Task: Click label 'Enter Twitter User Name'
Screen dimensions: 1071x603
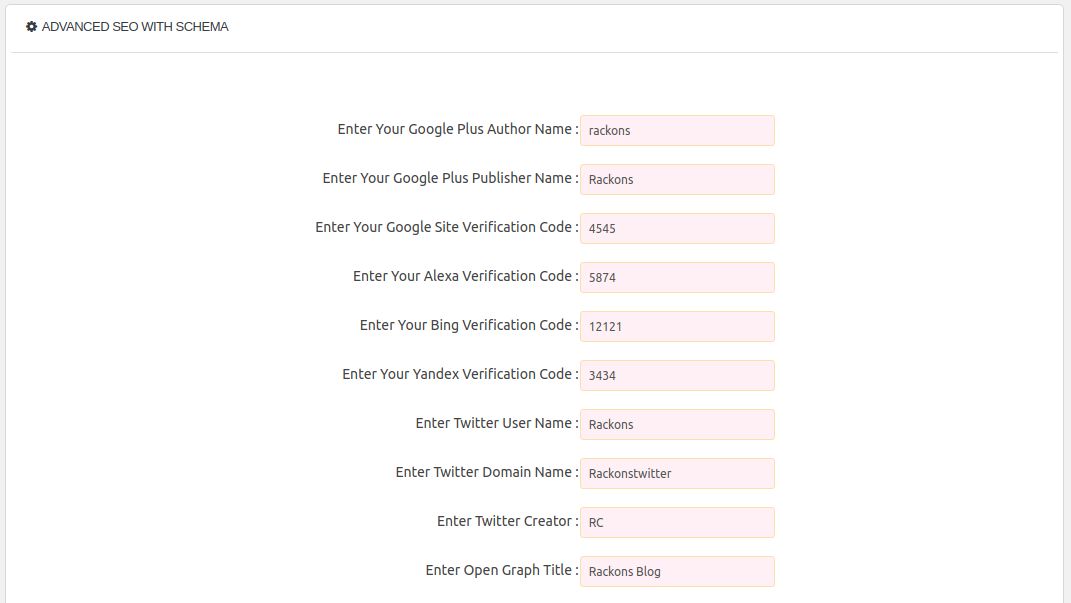Action: [497, 423]
